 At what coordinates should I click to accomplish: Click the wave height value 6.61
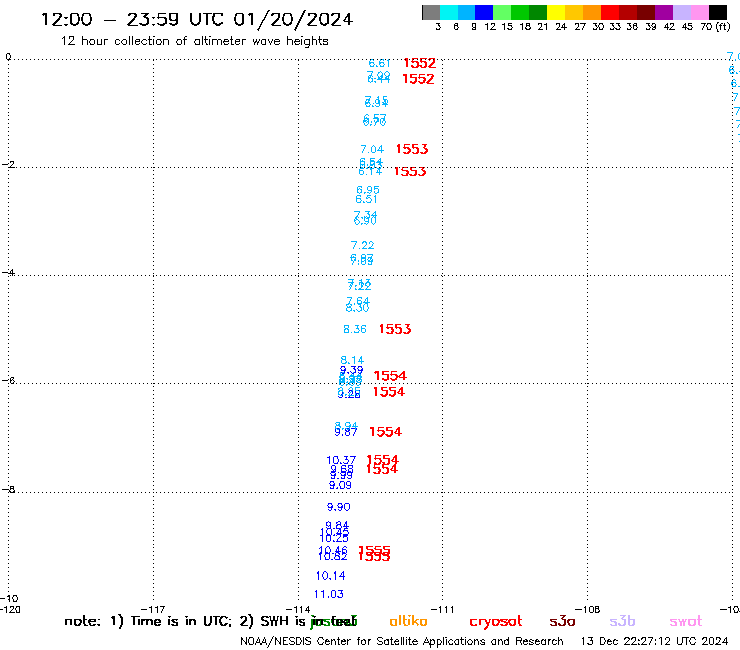[x=379, y=63]
